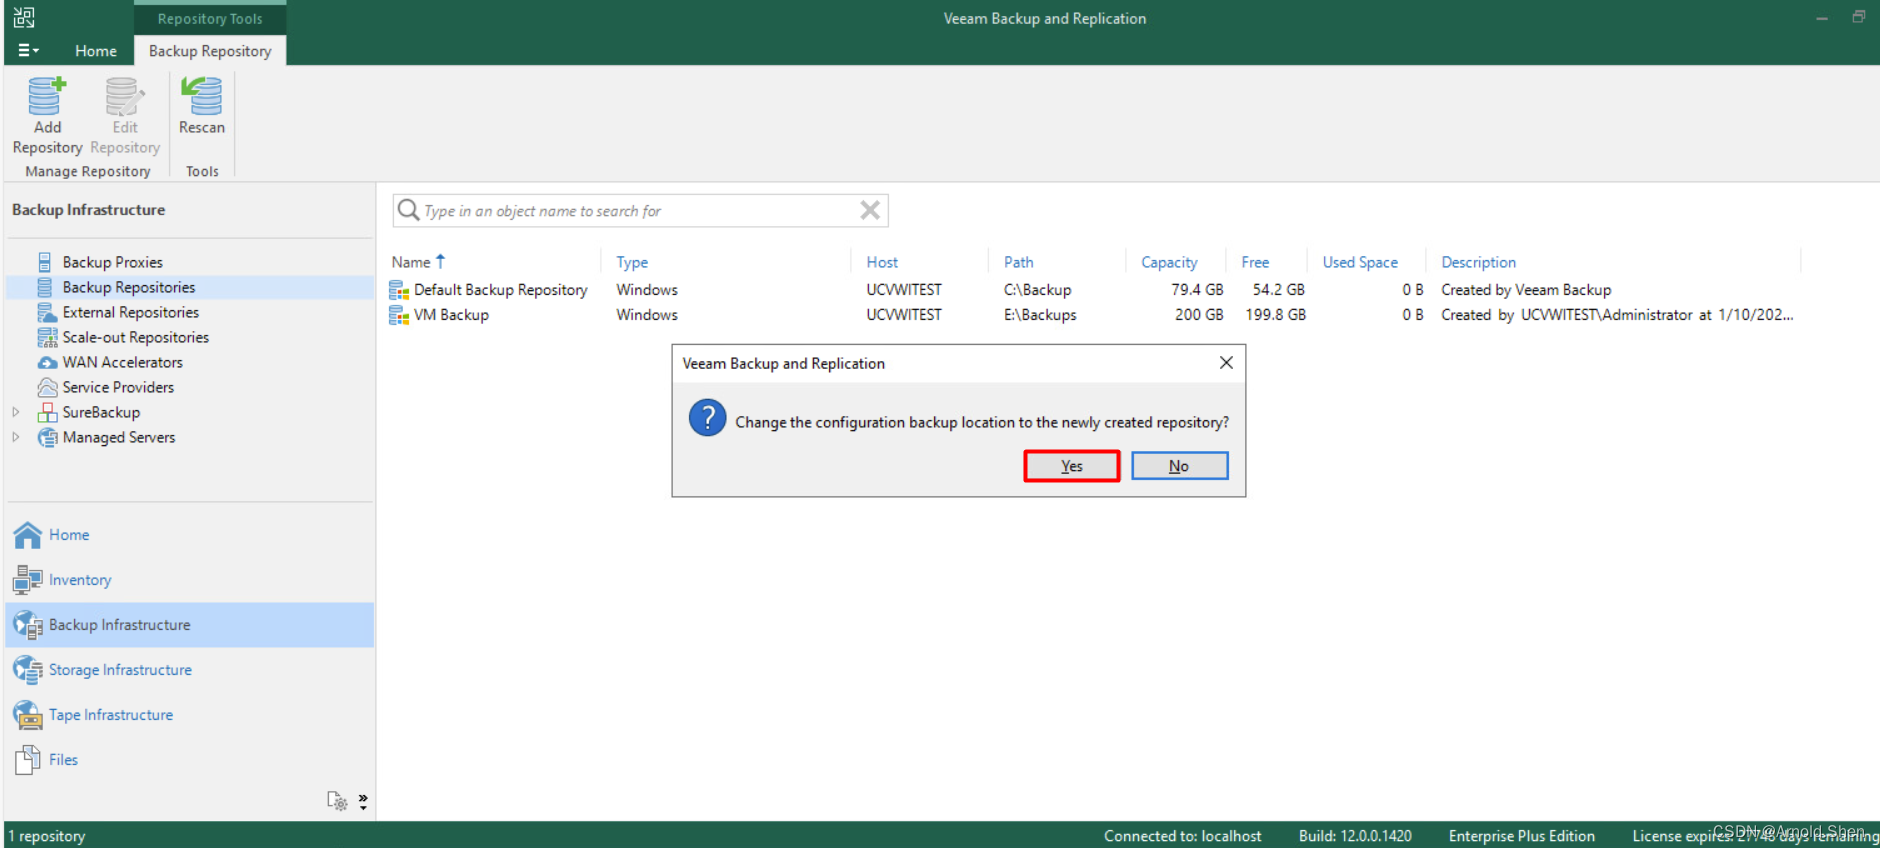
Task: Open navigation pane options gear icon
Action: click(x=337, y=801)
